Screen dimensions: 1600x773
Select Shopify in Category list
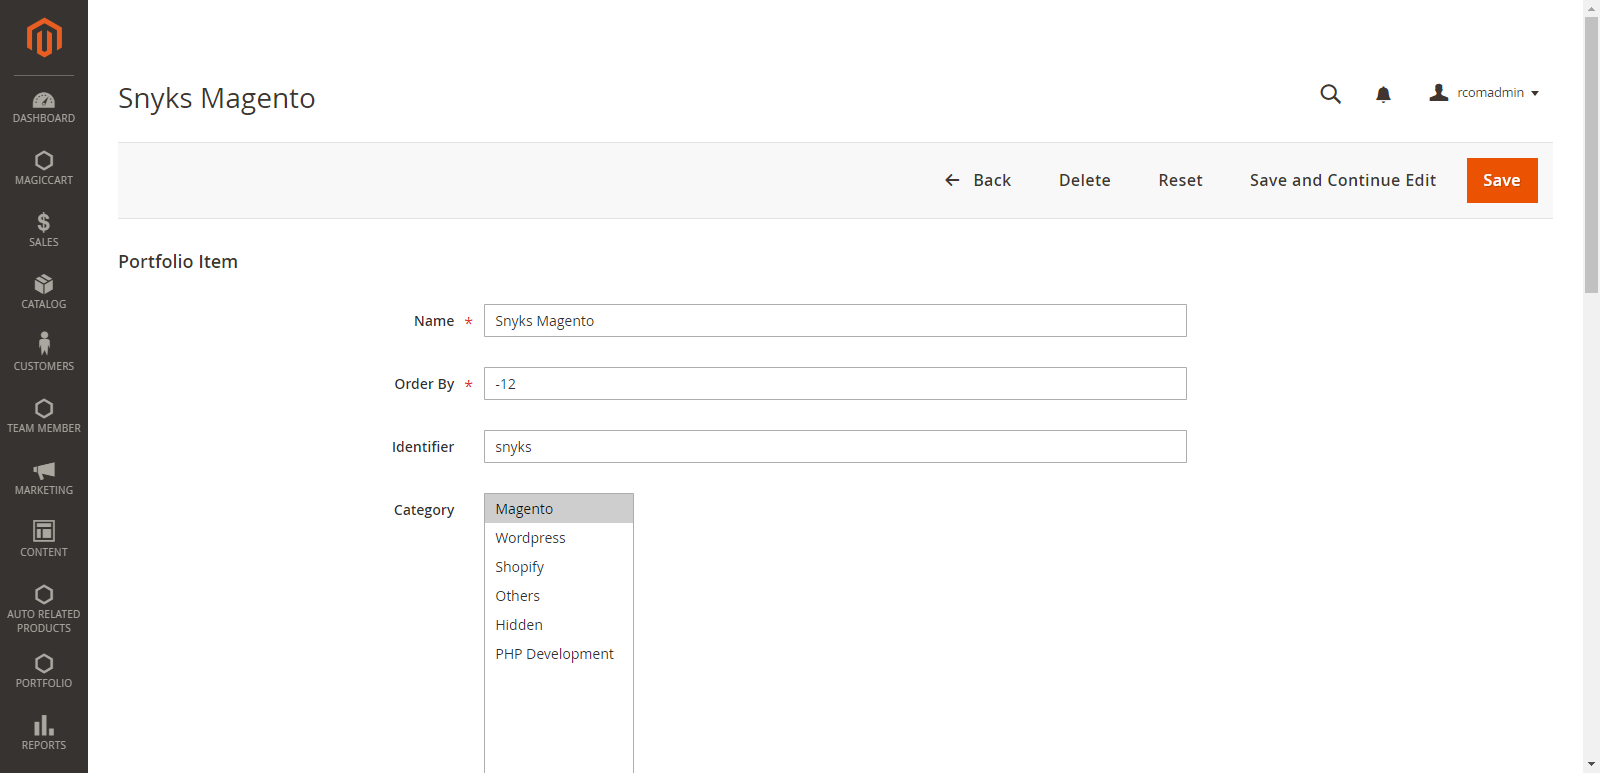click(559, 567)
